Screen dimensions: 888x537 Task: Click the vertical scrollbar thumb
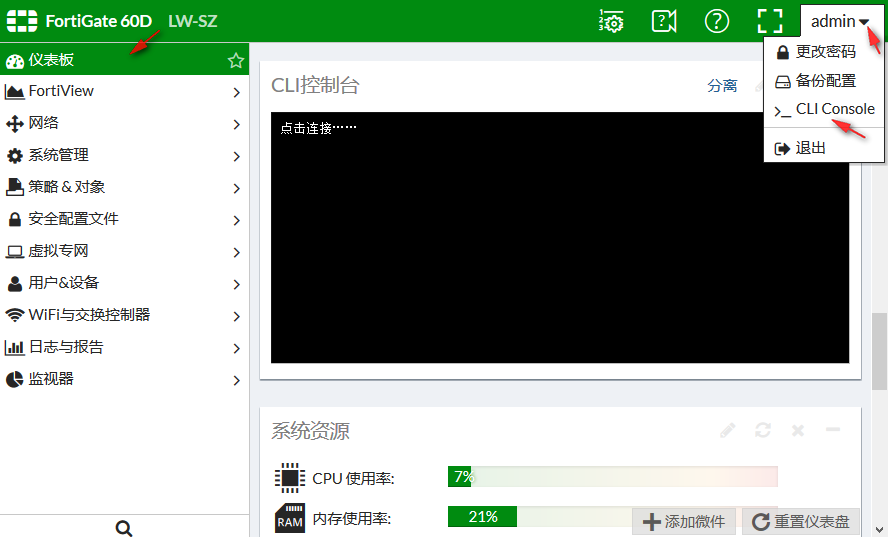(880, 351)
